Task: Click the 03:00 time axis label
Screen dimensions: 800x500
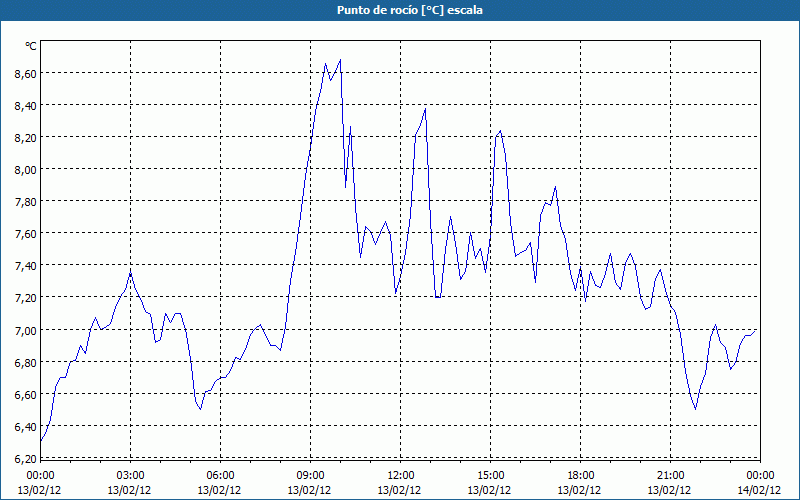Action: pyautogui.click(x=130, y=476)
